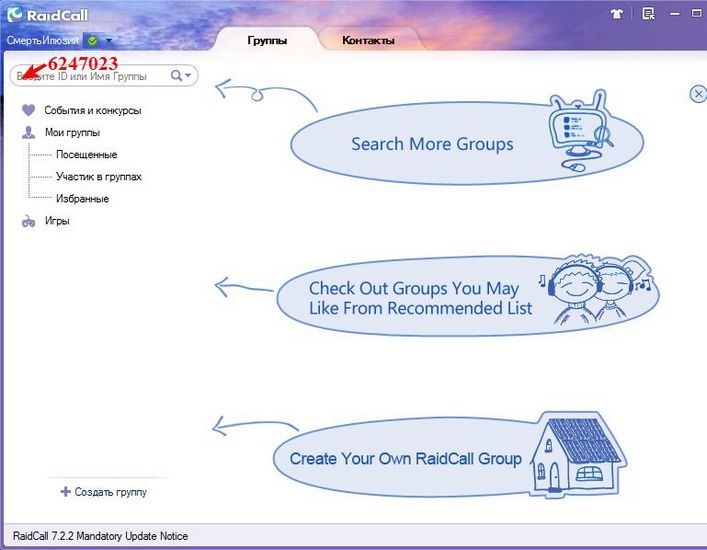Open Участик в группах list
The width and height of the screenshot is (707, 550).
tap(99, 176)
